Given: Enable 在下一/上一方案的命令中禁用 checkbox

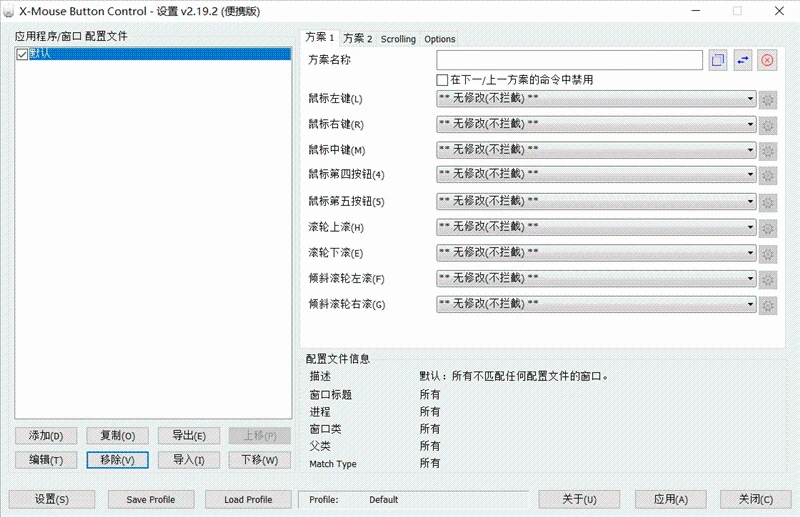Looking at the screenshot, I should [442, 79].
